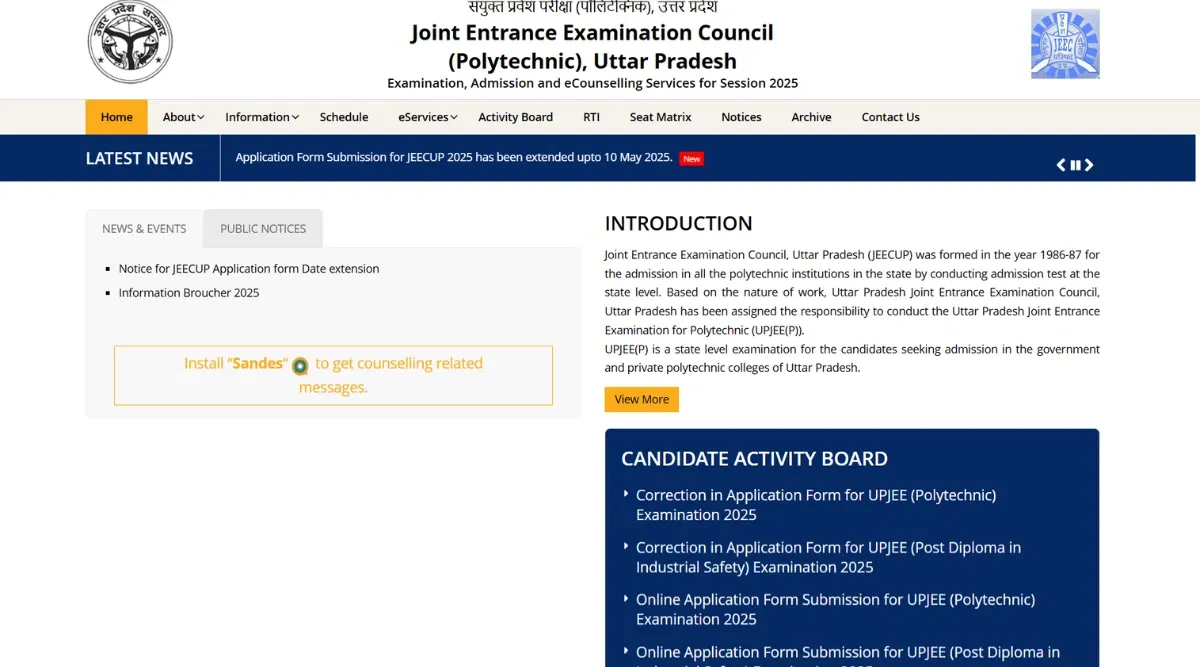Expand the Information dropdown menu
The height and width of the screenshot is (667, 1200).
[x=262, y=117]
